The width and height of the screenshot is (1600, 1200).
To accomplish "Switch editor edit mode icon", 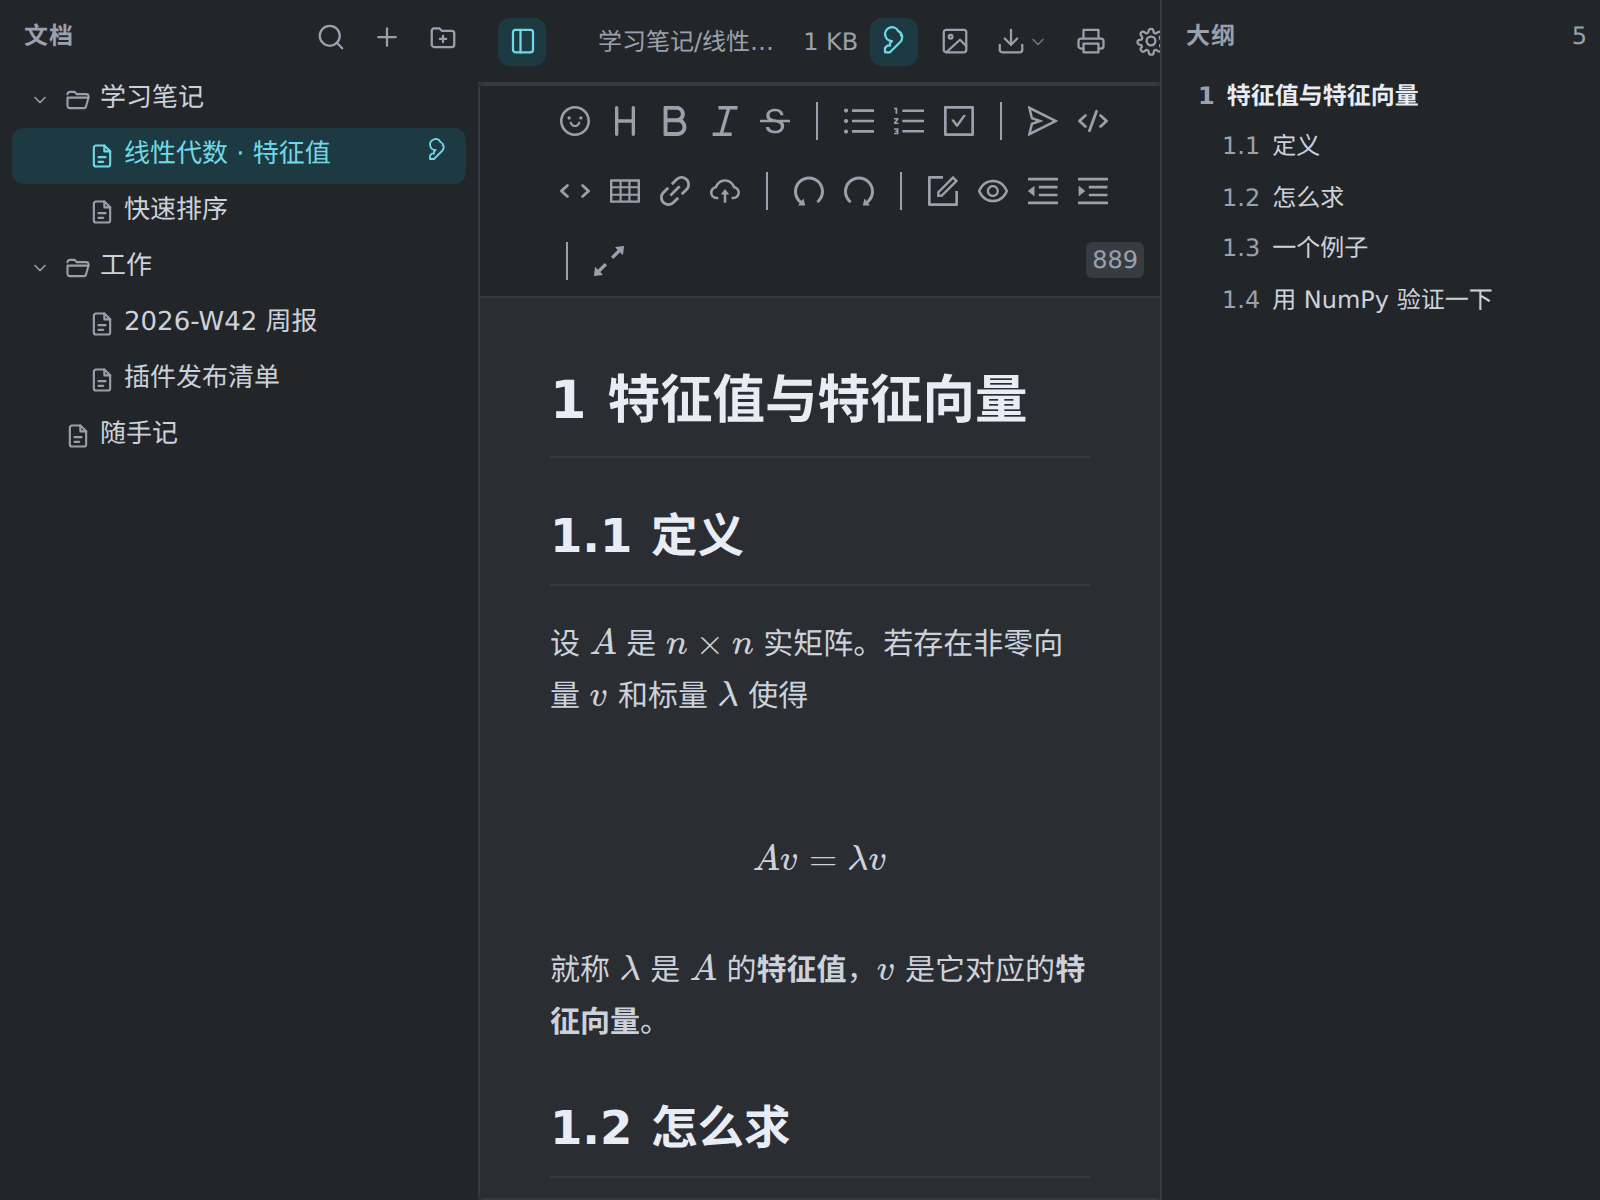I will coord(943,191).
